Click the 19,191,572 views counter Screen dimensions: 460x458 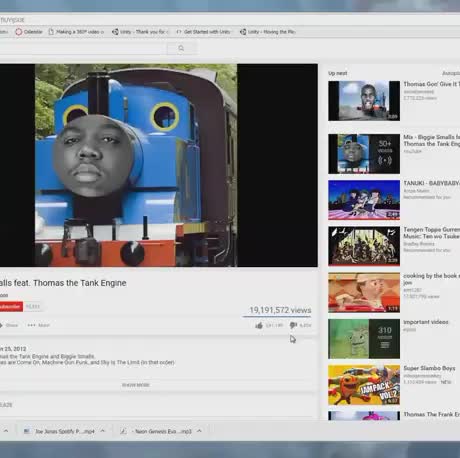pyautogui.click(x=280, y=310)
